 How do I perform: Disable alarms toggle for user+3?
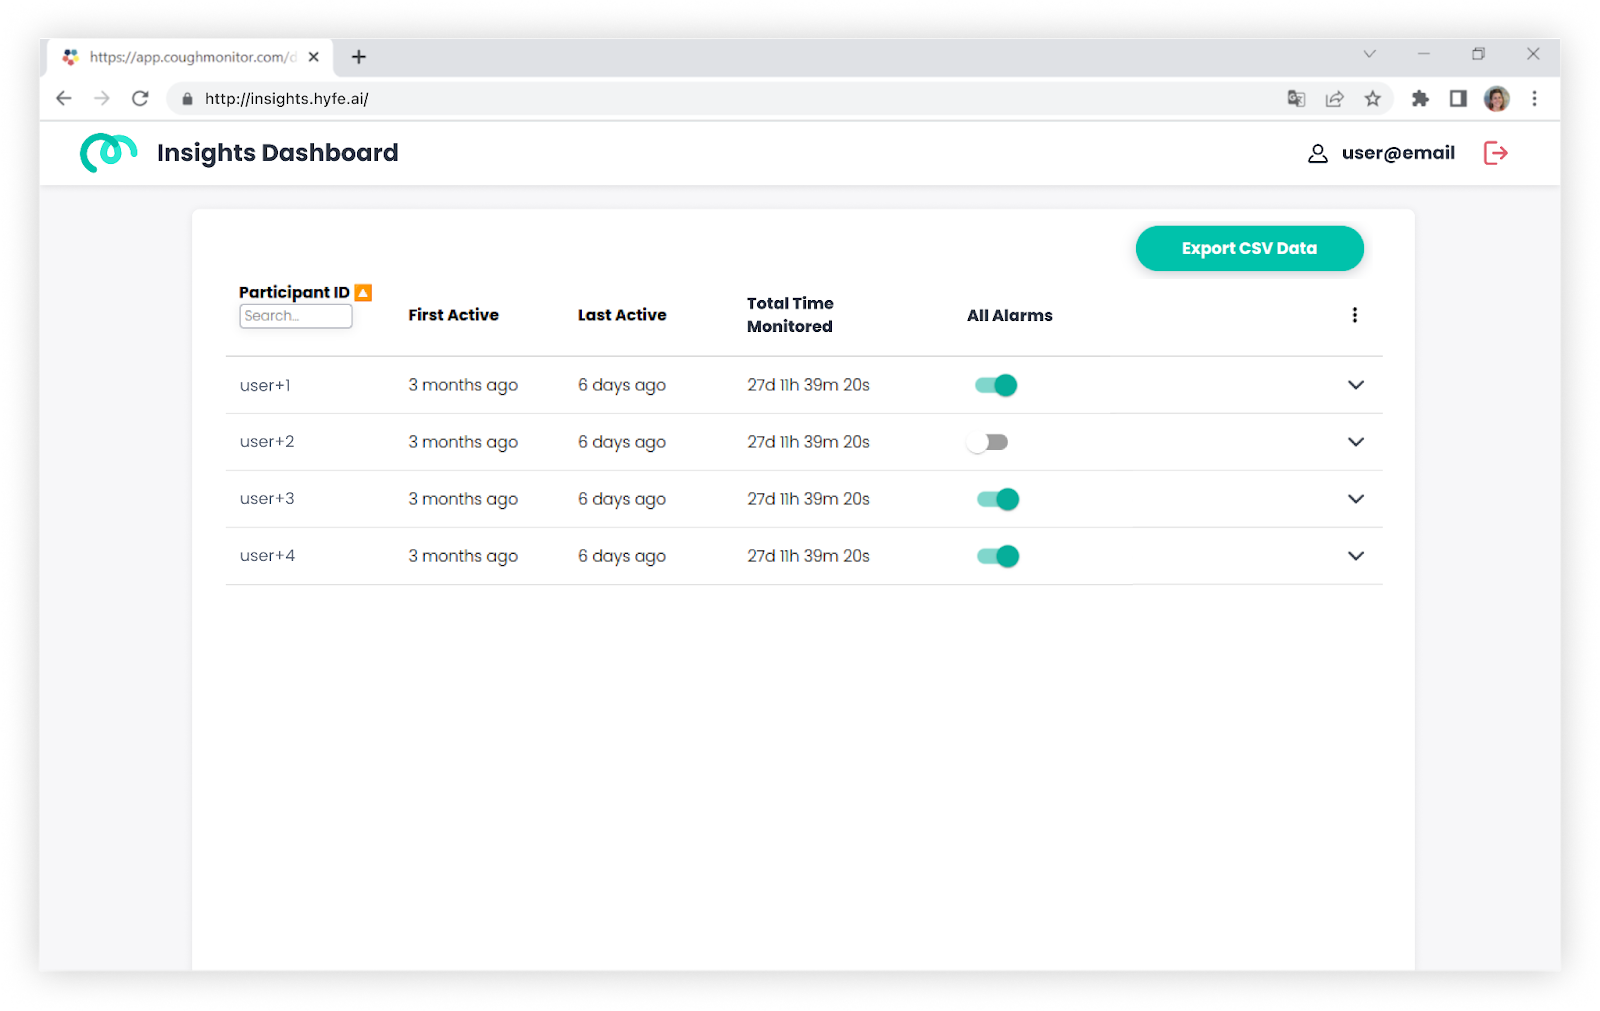tap(998, 499)
